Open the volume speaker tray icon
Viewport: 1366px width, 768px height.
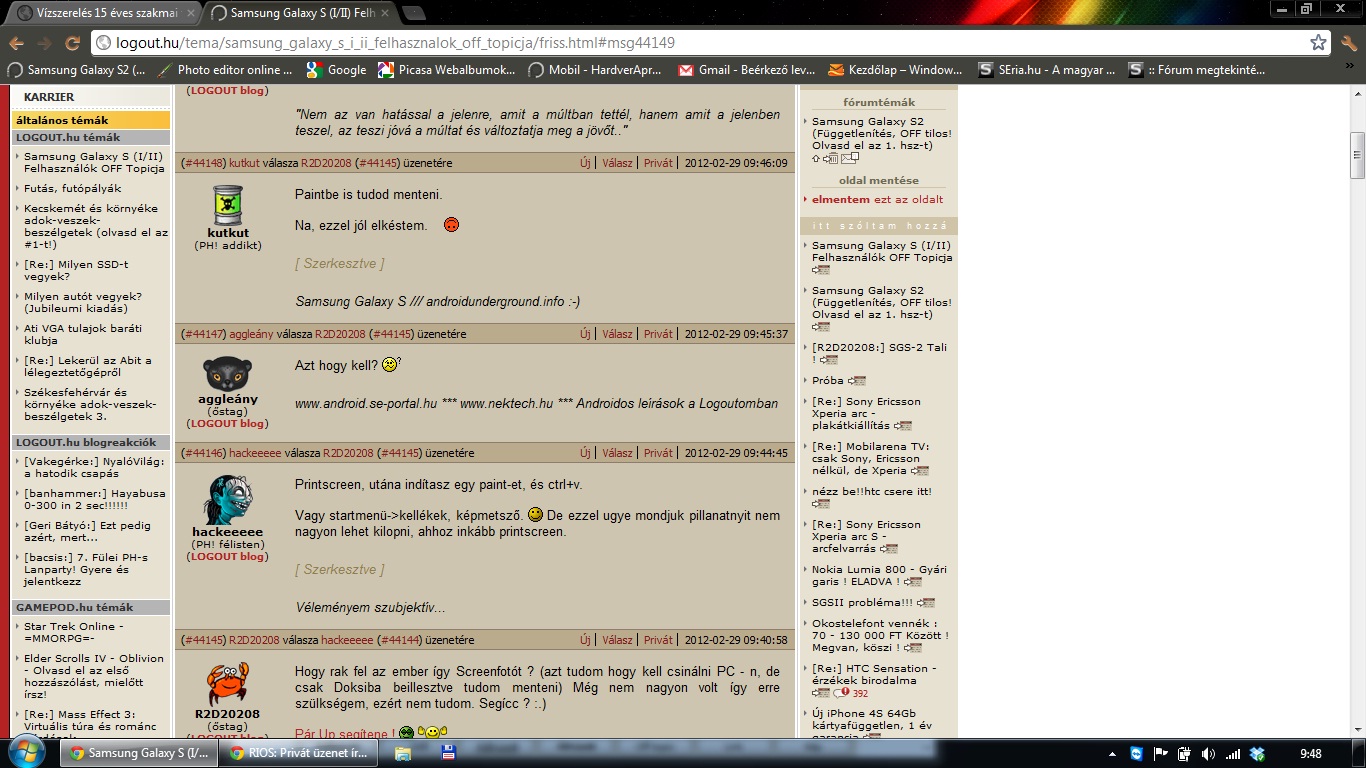[x=1208, y=754]
